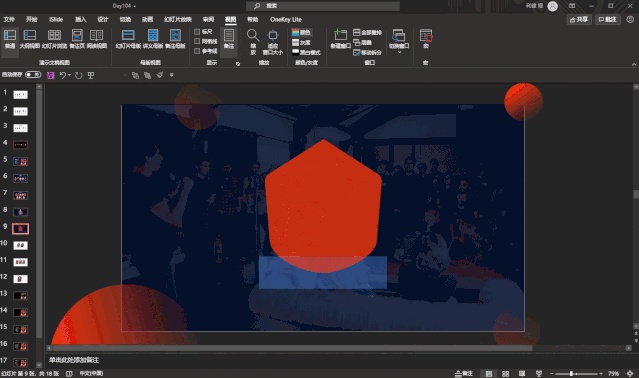
Task: Click the Redo icon in quick access
Action: click(x=79, y=75)
